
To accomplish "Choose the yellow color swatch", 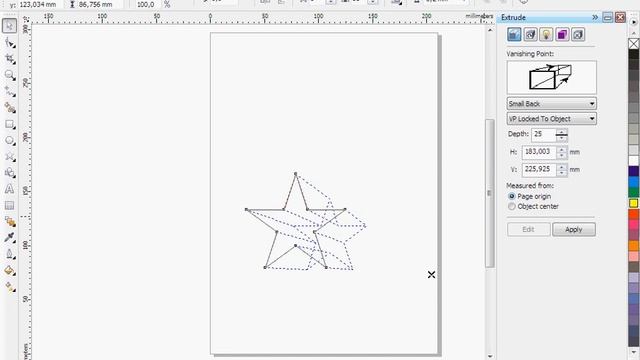I will 633,203.
